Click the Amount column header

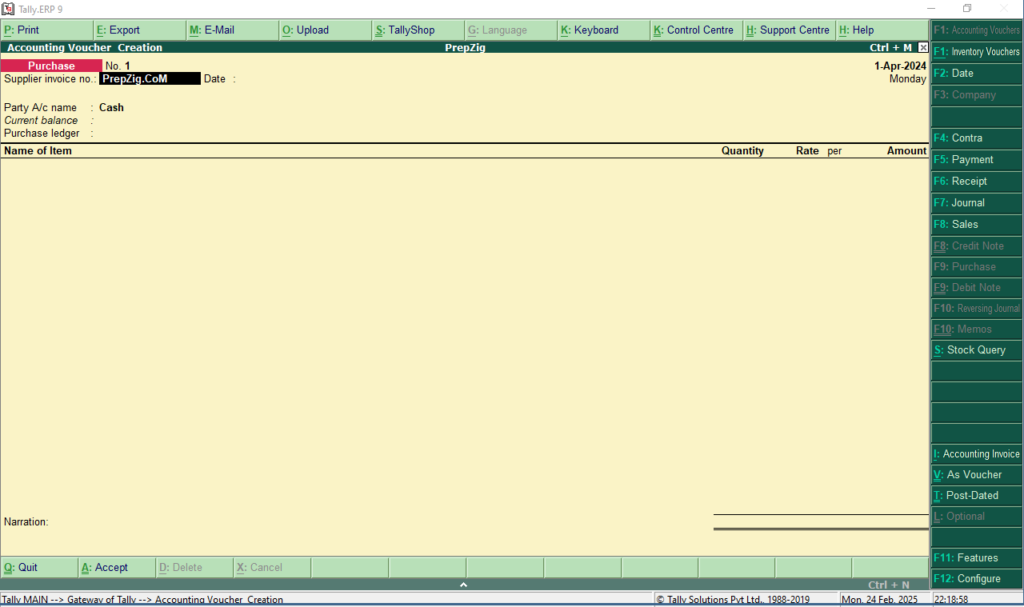pos(906,151)
